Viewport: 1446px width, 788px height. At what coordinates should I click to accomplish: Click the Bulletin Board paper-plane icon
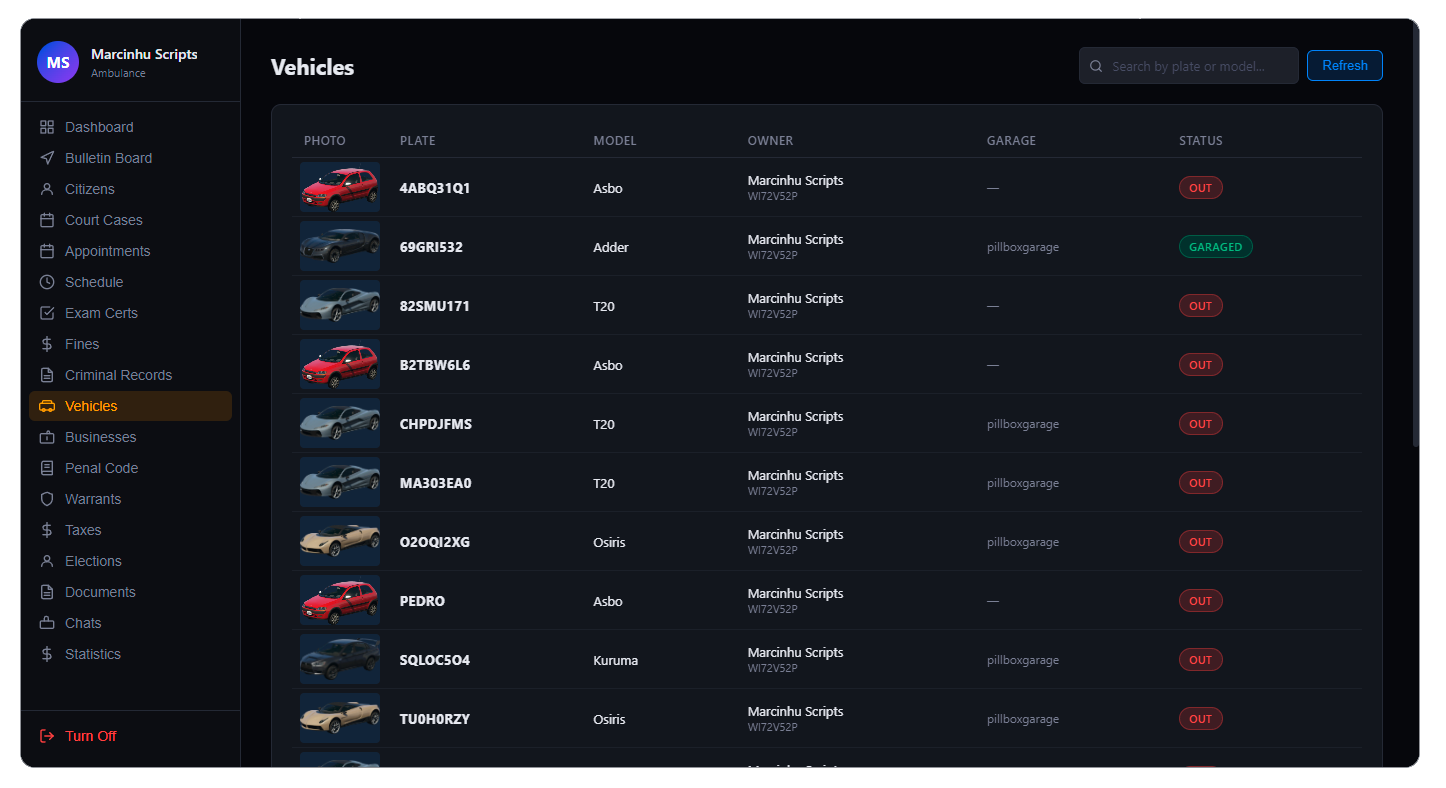47,158
